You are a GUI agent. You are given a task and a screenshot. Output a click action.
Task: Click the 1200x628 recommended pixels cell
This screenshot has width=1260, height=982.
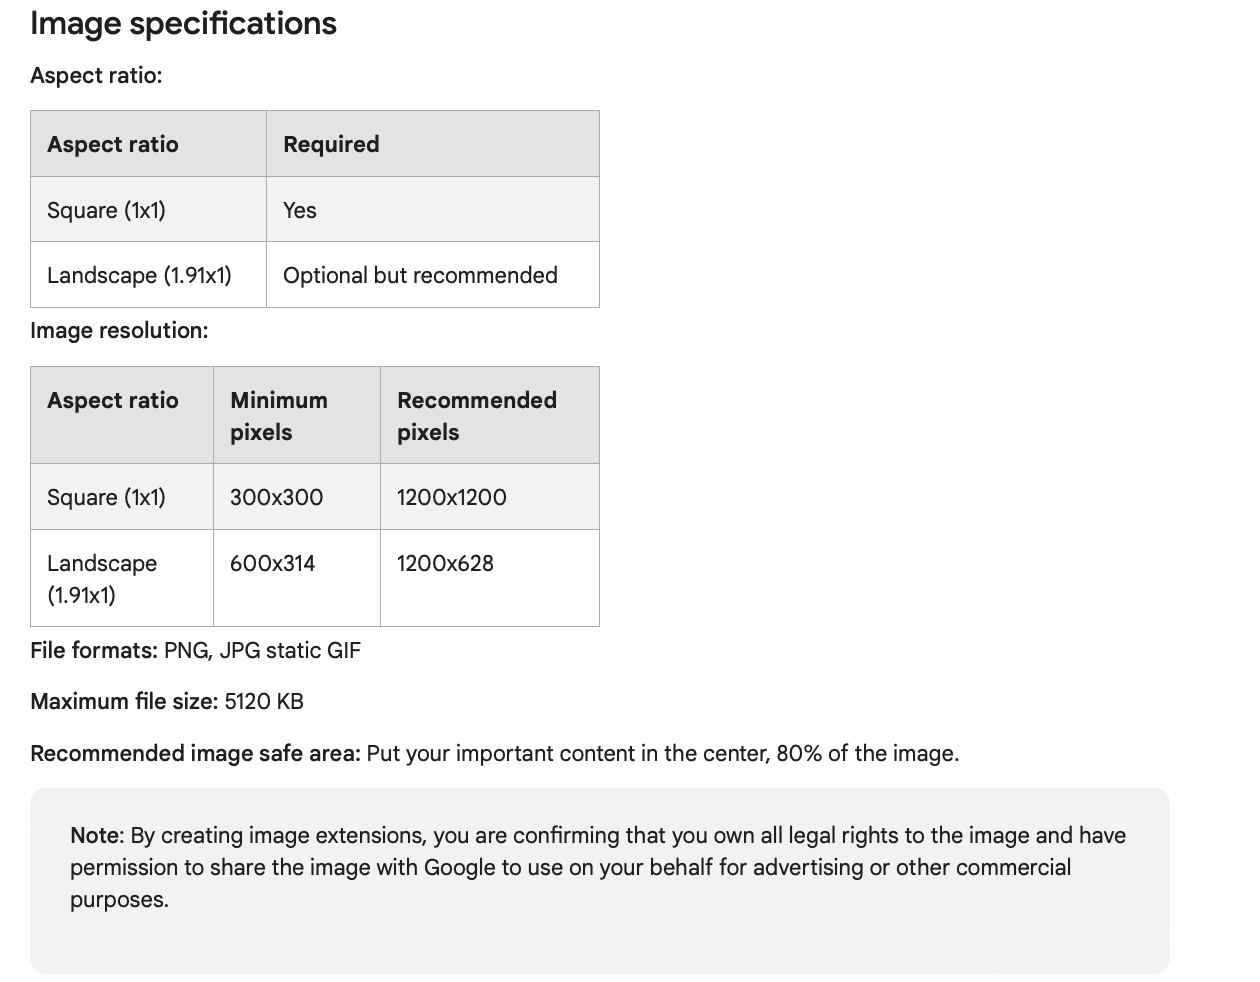pos(445,563)
